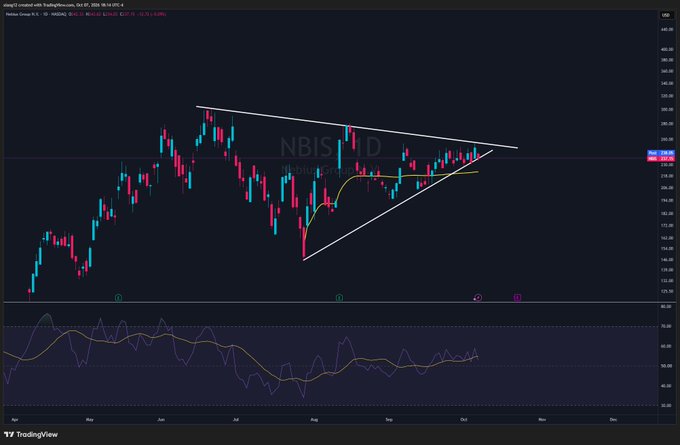This screenshot has width=680, height=445.
Task: Click the Apr label on time axis
Action: point(15,420)
